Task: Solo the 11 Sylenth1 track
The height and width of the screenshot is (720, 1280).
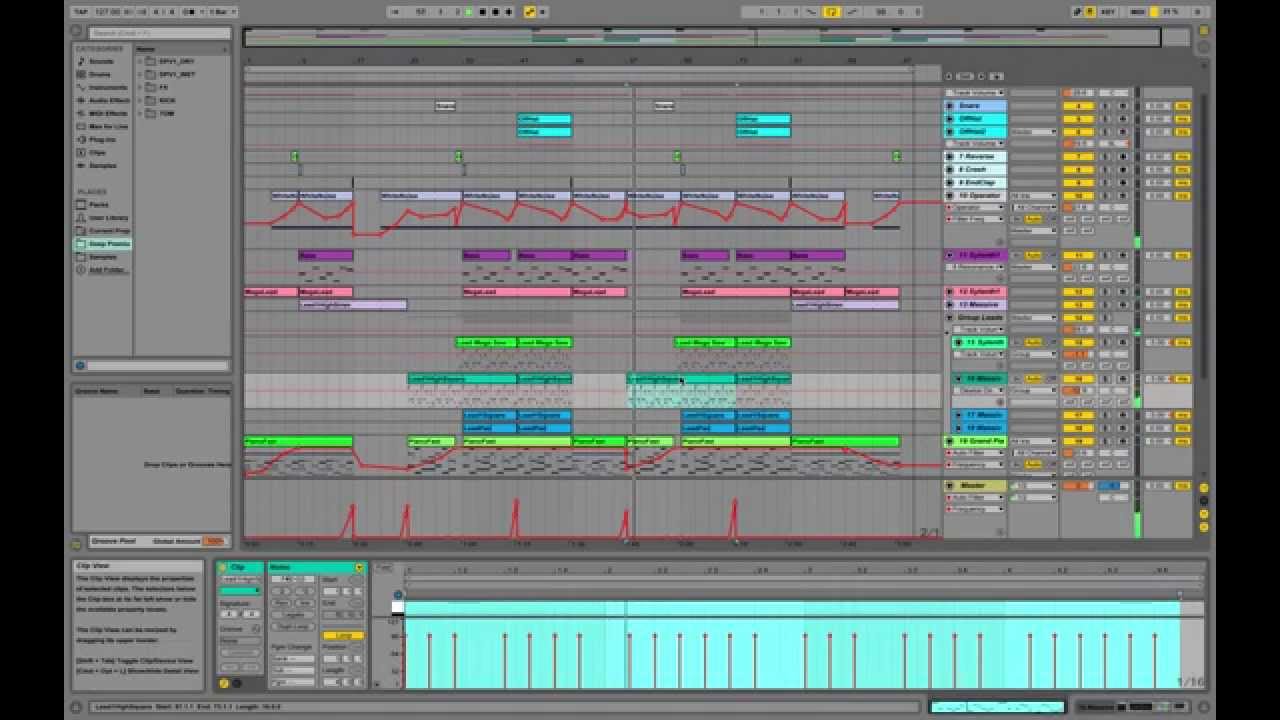Action: (x=1106, y=256)
